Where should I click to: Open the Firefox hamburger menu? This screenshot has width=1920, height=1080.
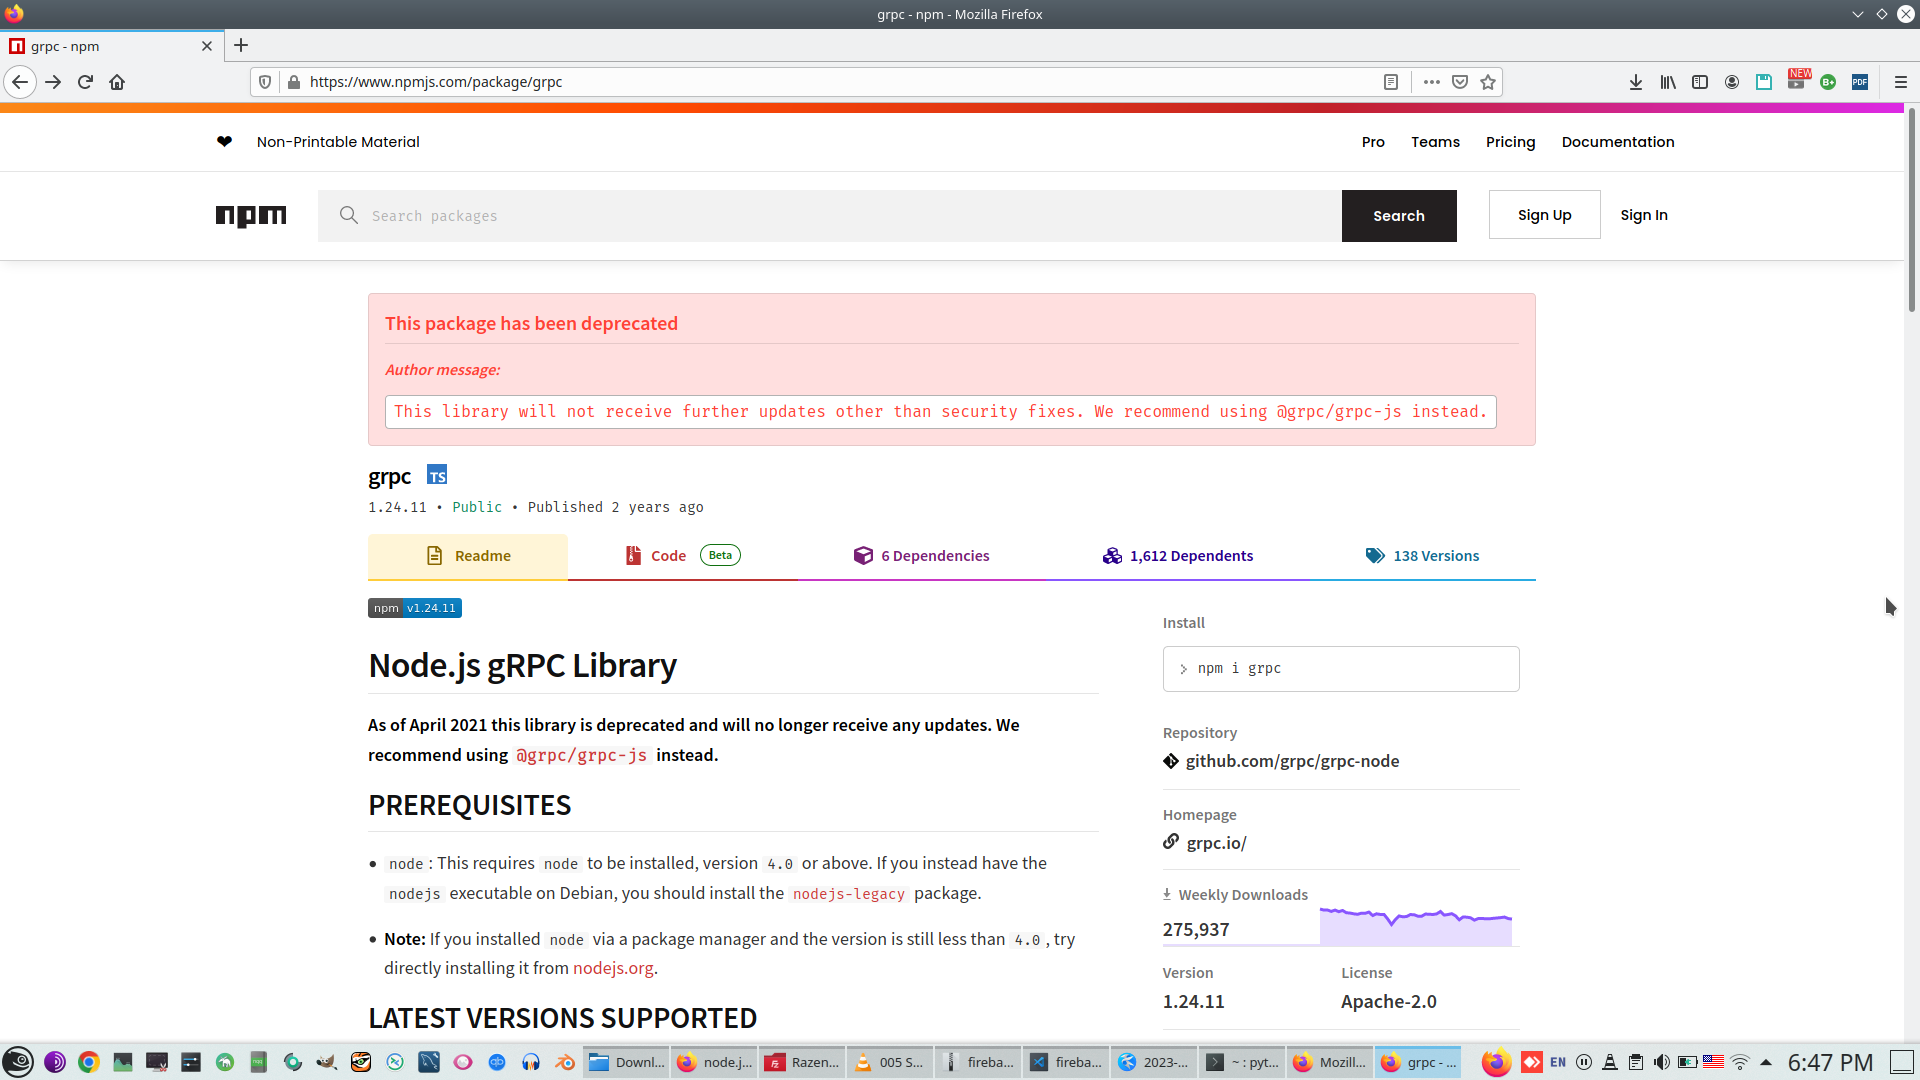pos(1900,82)
